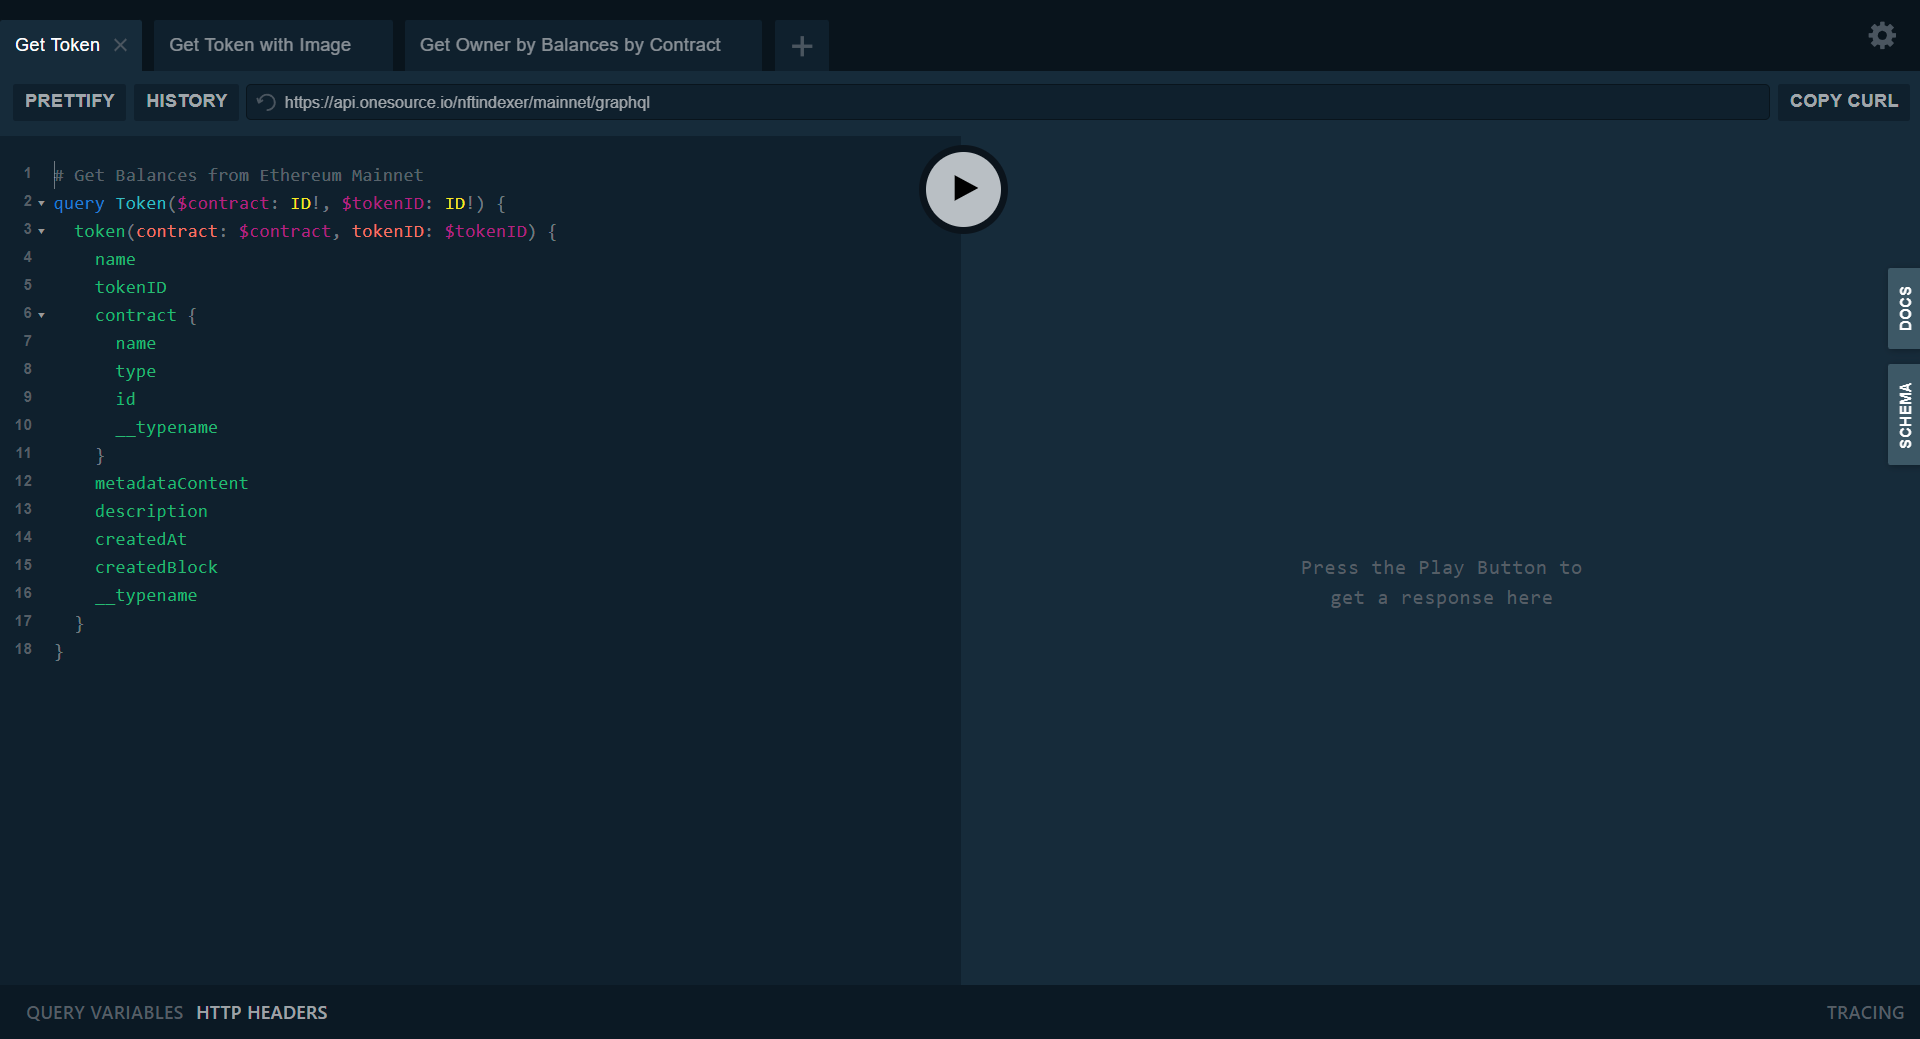Expand the TRACING panel
1920x1039 pixels.
1865,1013
